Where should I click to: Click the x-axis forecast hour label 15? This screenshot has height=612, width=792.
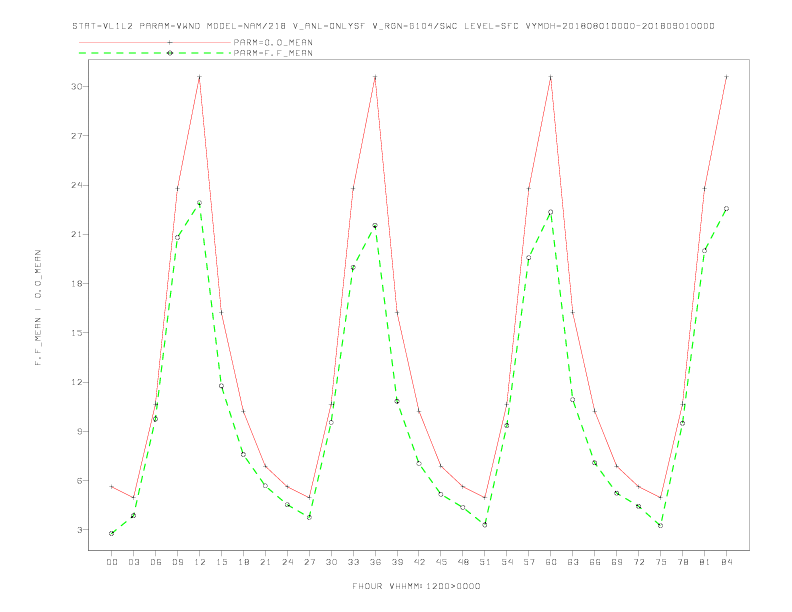pyautogui.click(x=221, y=562)
